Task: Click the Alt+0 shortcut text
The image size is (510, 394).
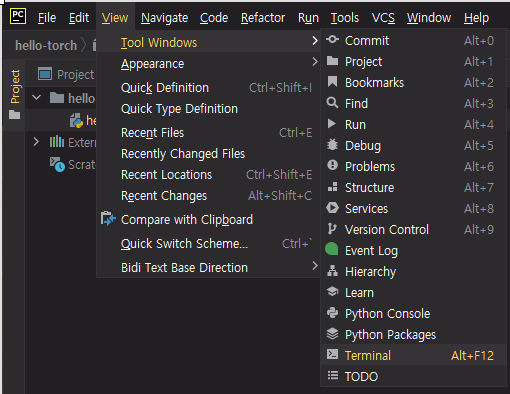Action: [x=479, y=41]
